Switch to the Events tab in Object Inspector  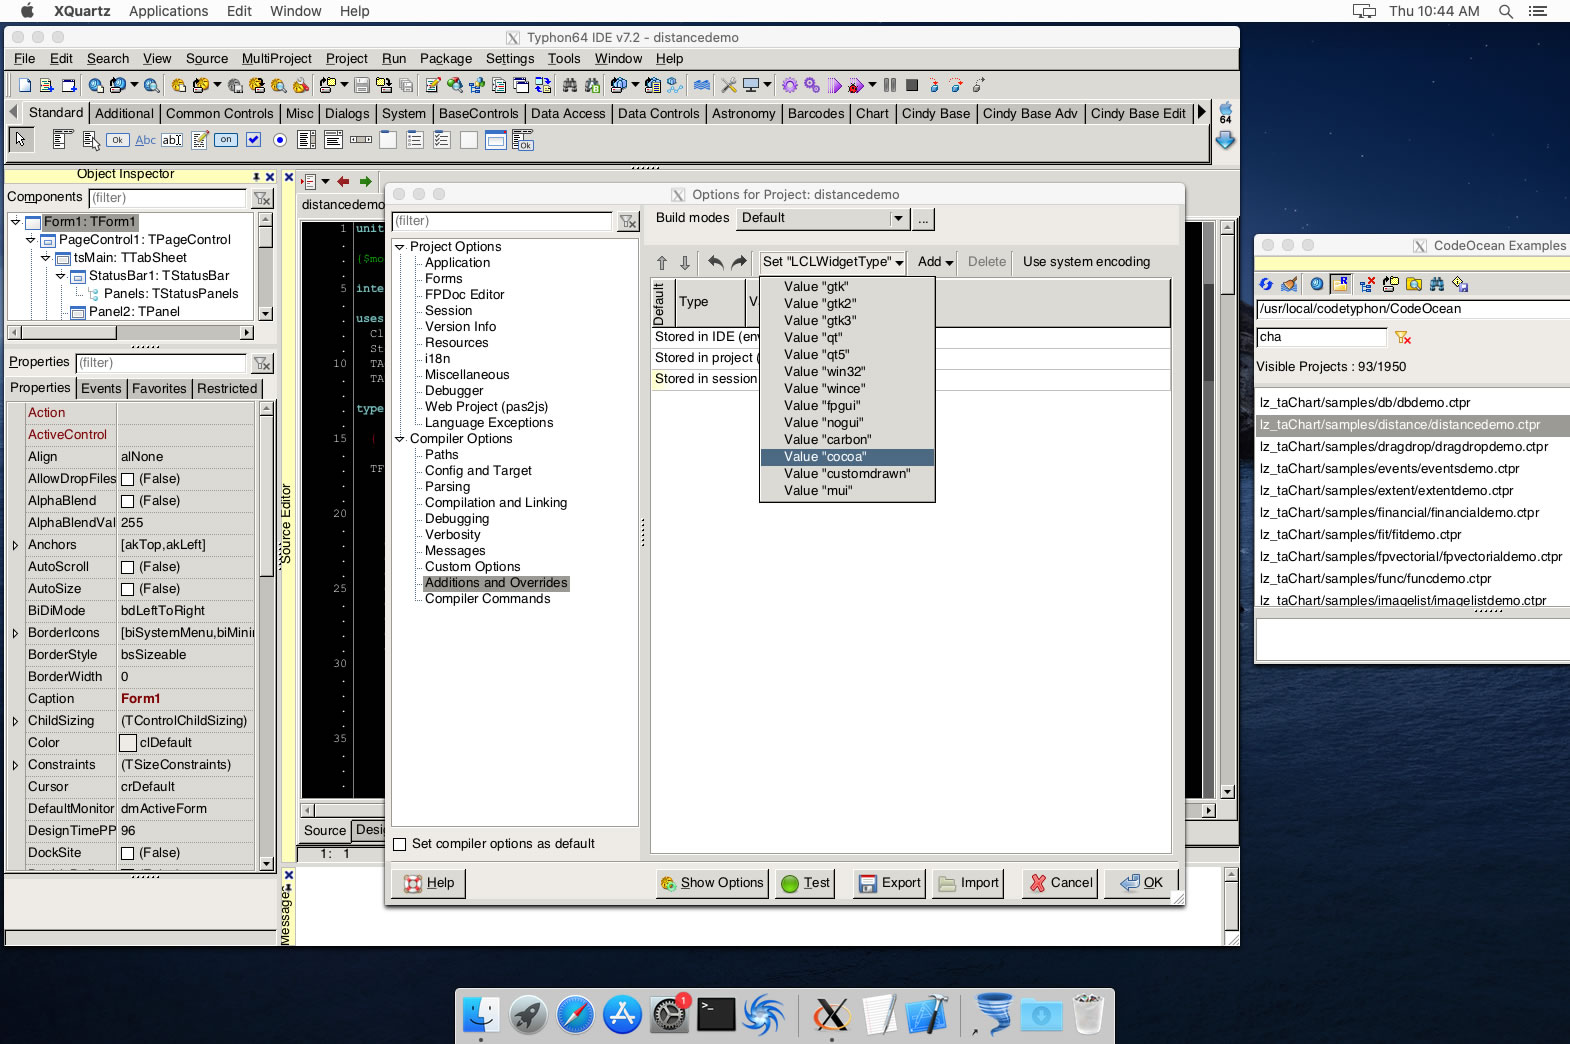point(101,389)
